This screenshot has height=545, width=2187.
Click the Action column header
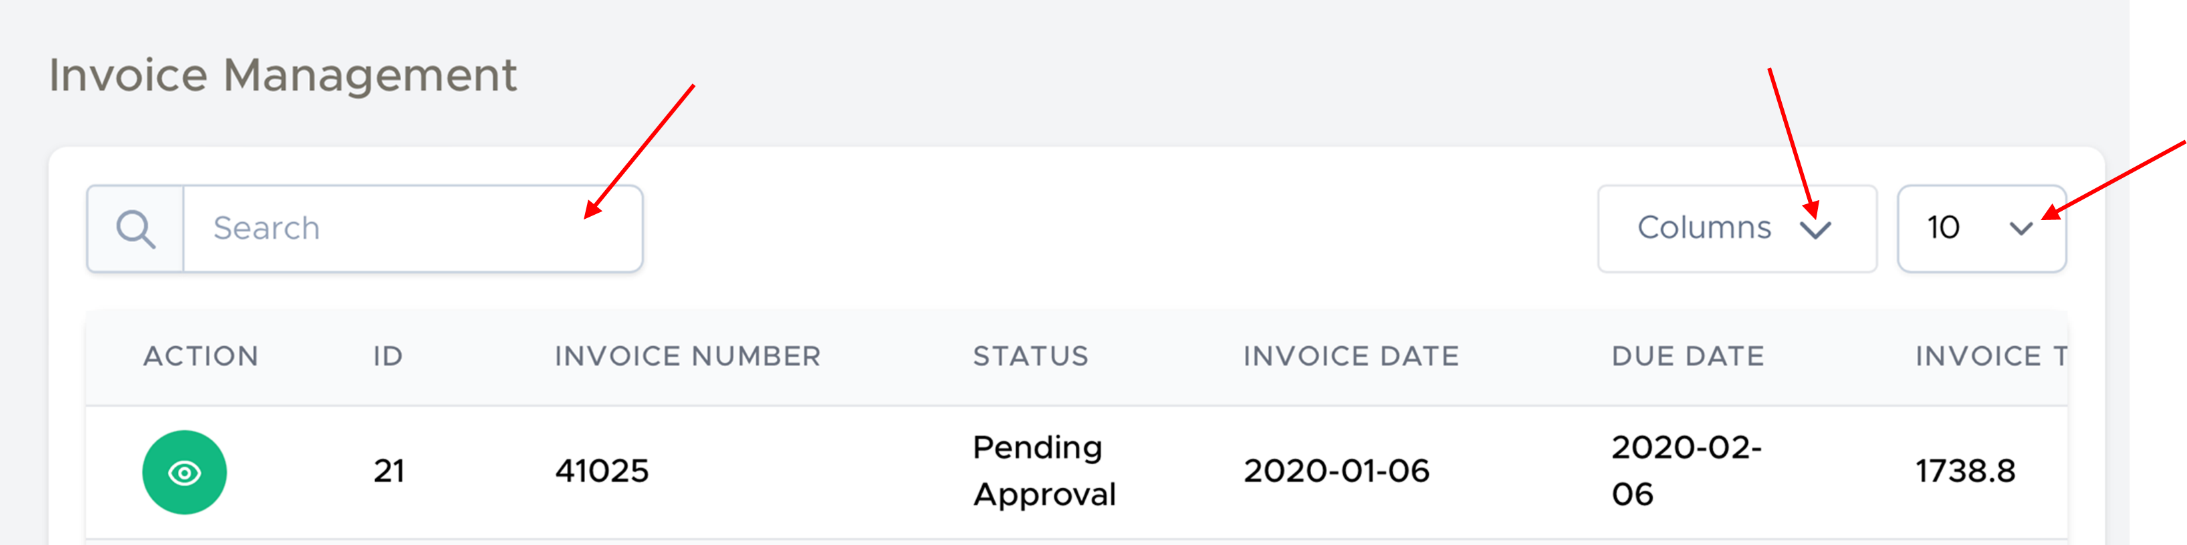point(201,356)
